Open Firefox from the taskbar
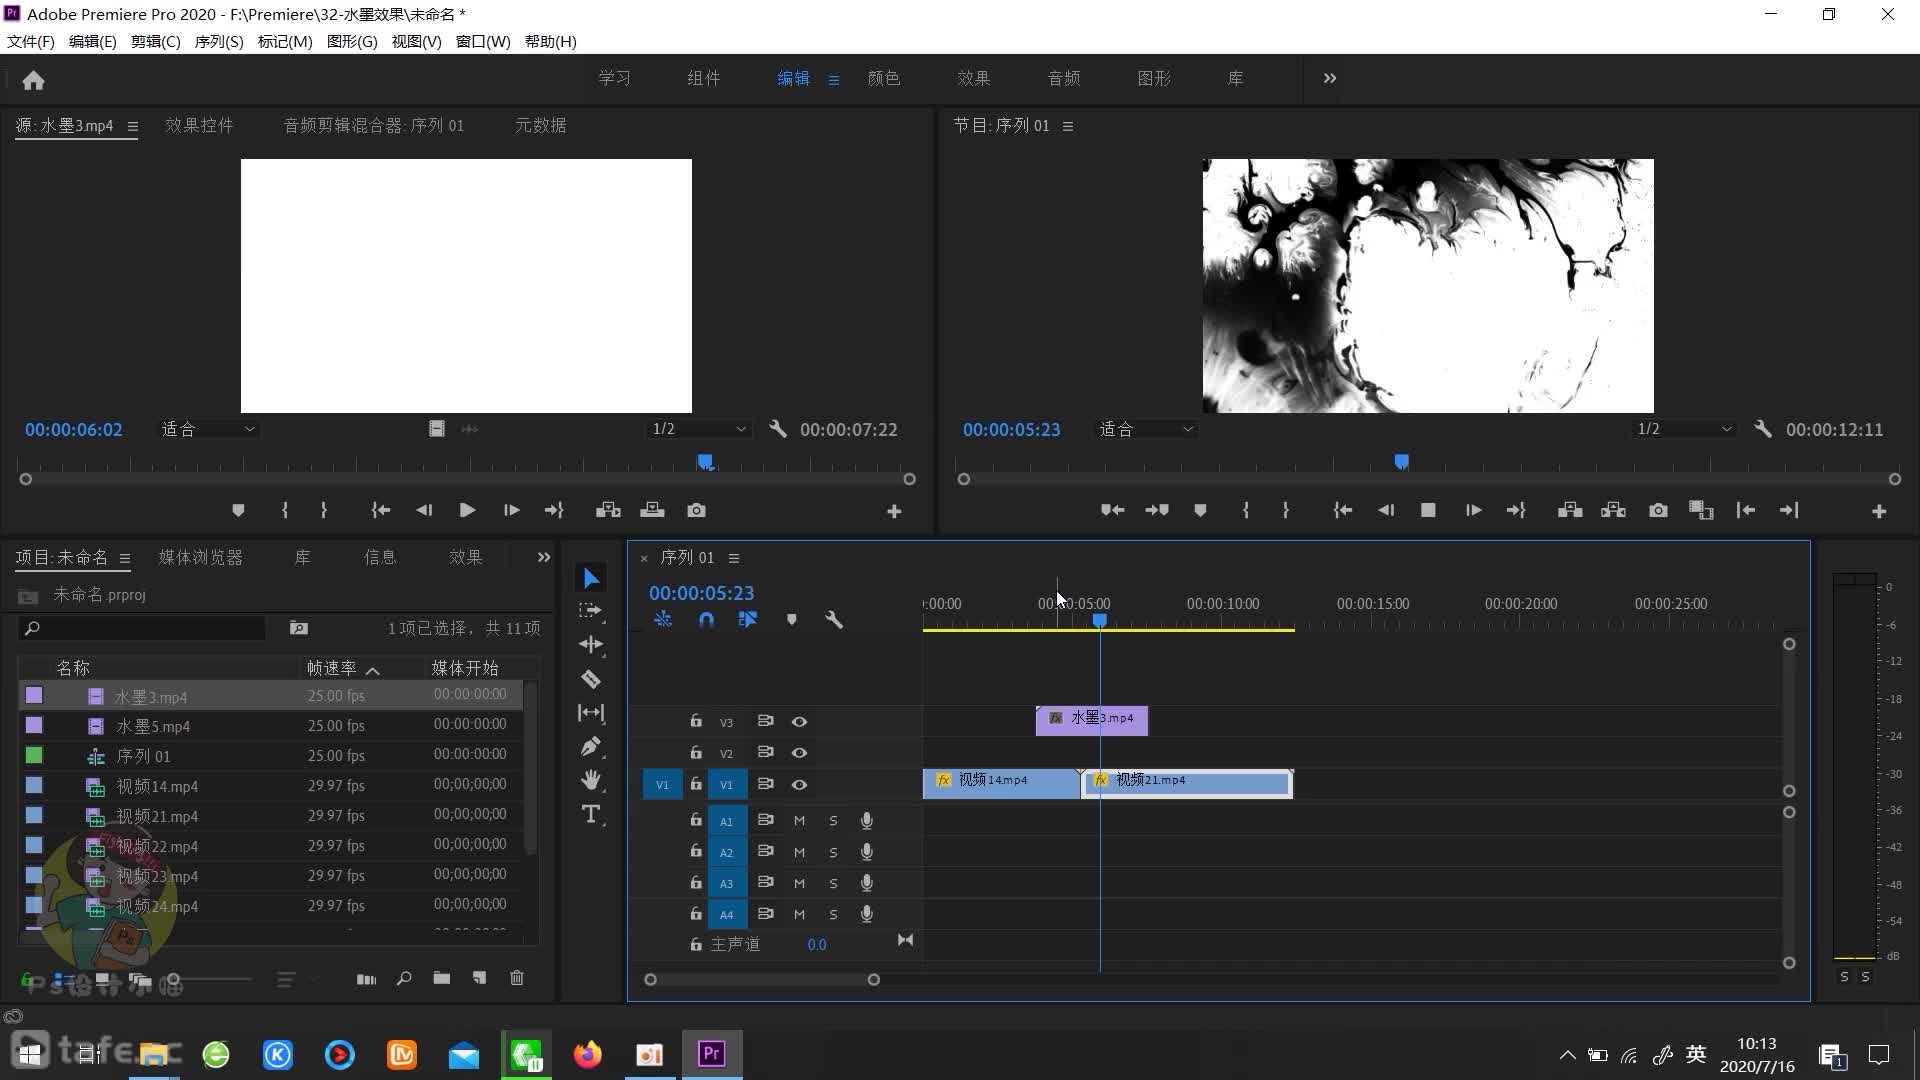 click(588, 1054)
